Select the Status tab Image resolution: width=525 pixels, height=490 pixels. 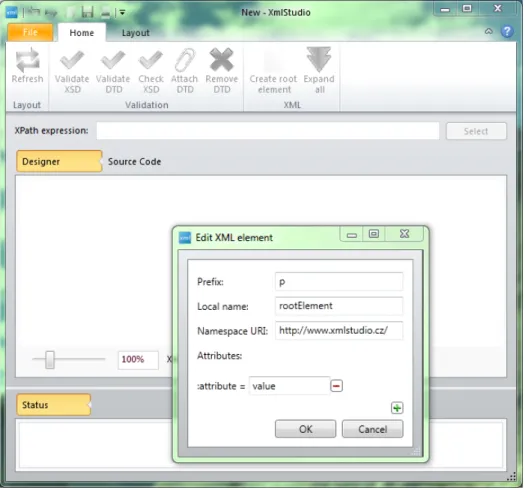click(x=54, y=406)
